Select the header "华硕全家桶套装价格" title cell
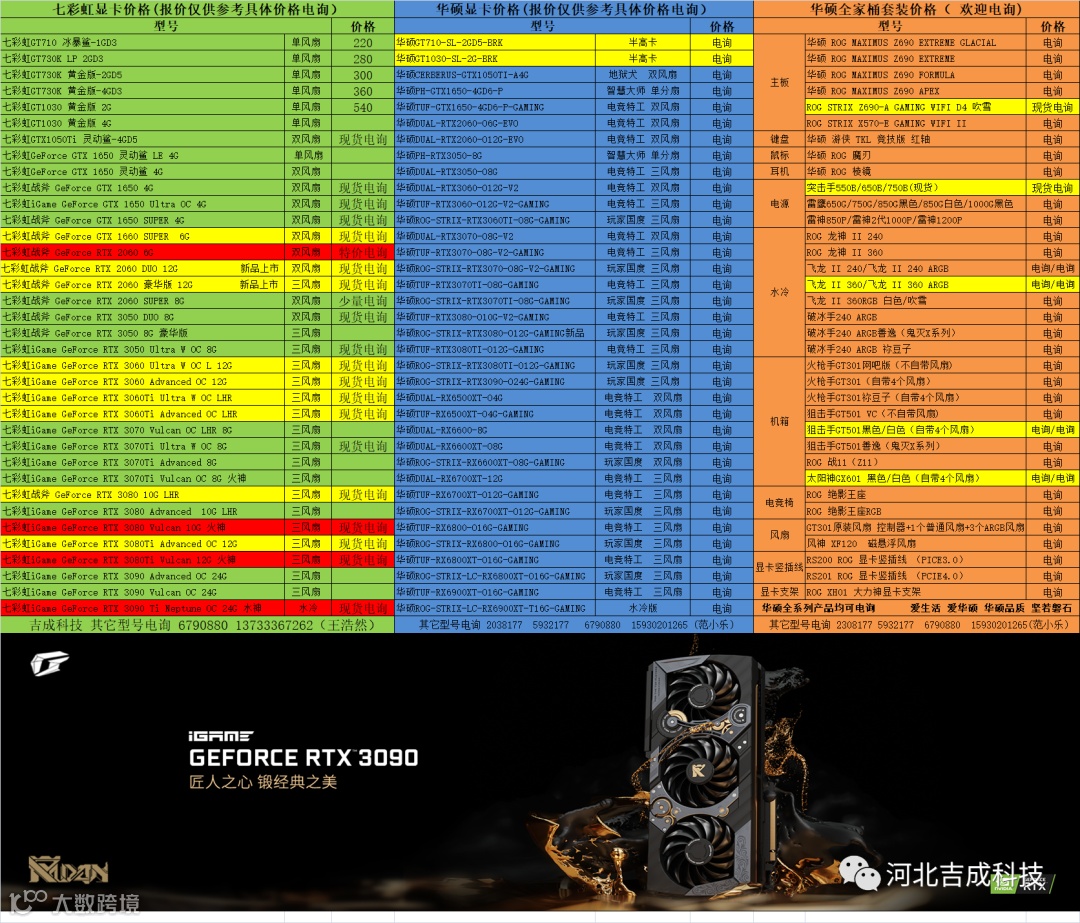 [916, 9]
